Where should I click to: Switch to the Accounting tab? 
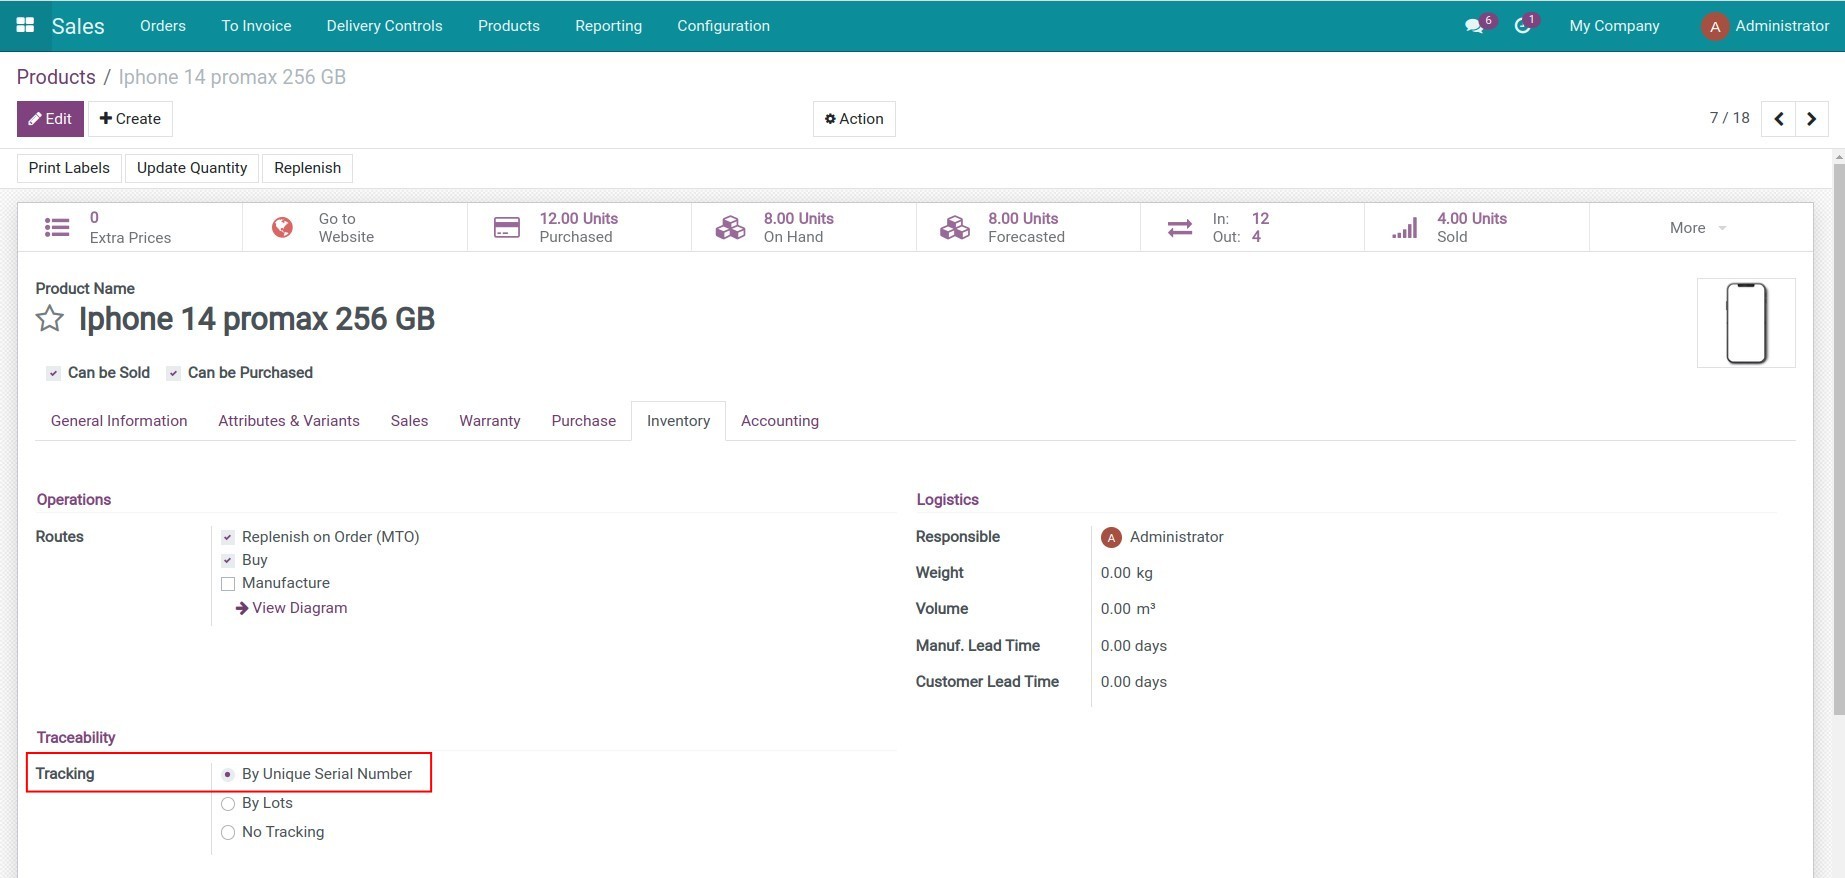779,421
